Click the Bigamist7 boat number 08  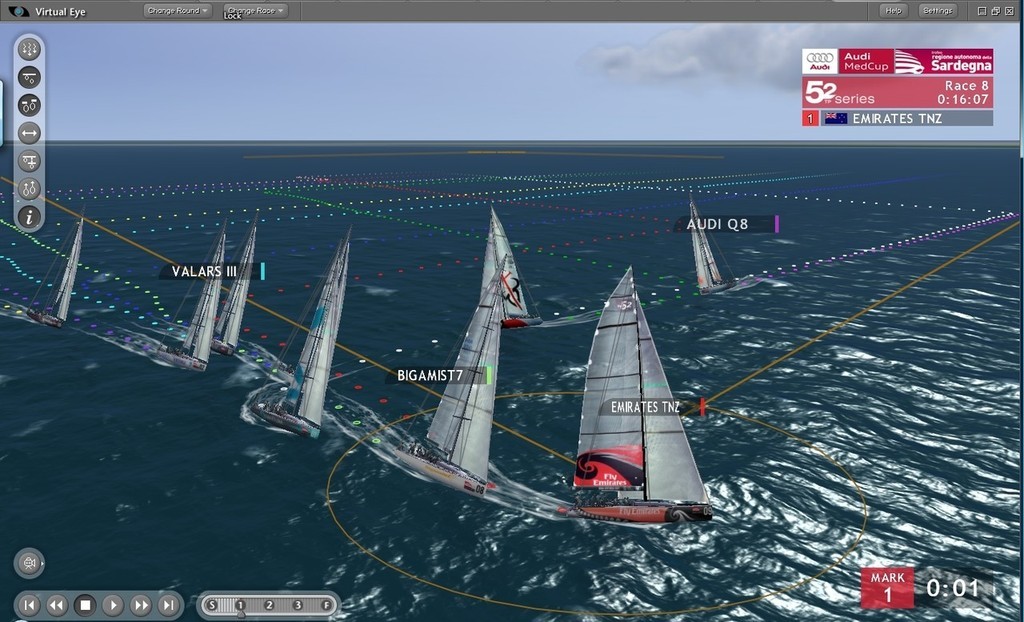(x=479, y=488)
